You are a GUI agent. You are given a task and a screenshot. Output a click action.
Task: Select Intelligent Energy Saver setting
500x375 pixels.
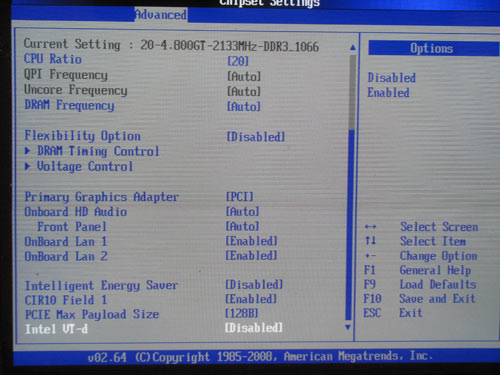tap(102, 286)
